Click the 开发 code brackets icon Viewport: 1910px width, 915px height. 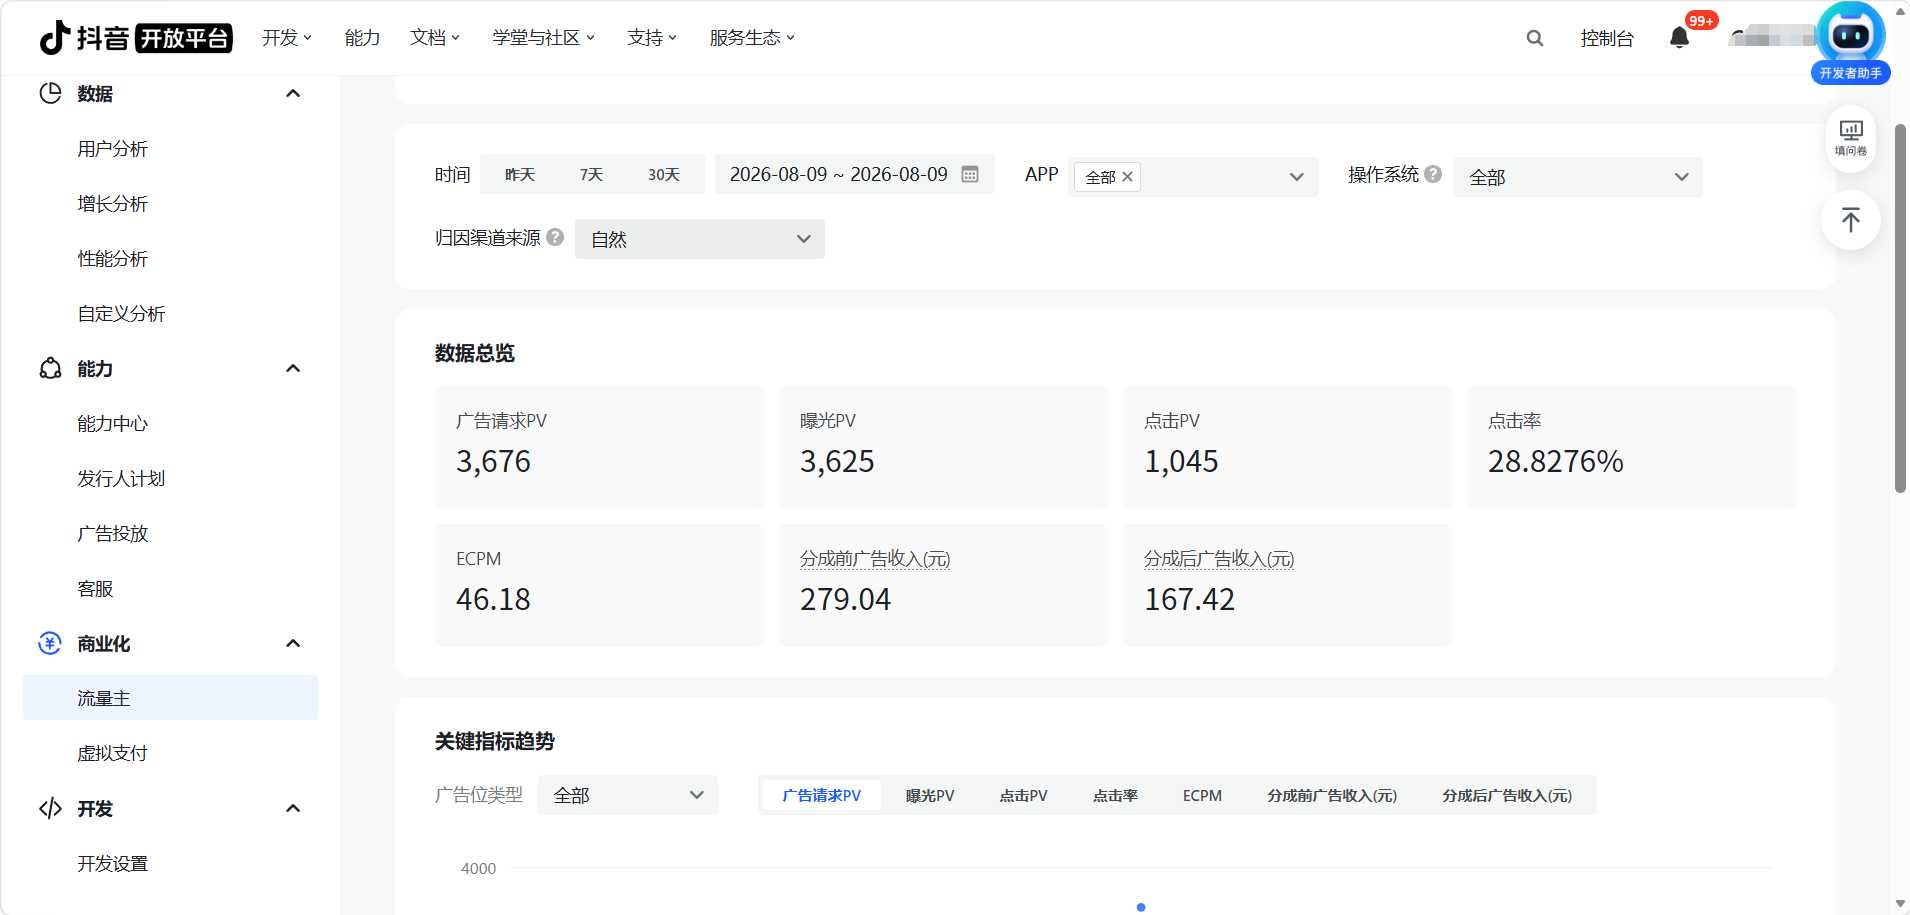pyautogui.click(x=50, y=808)
